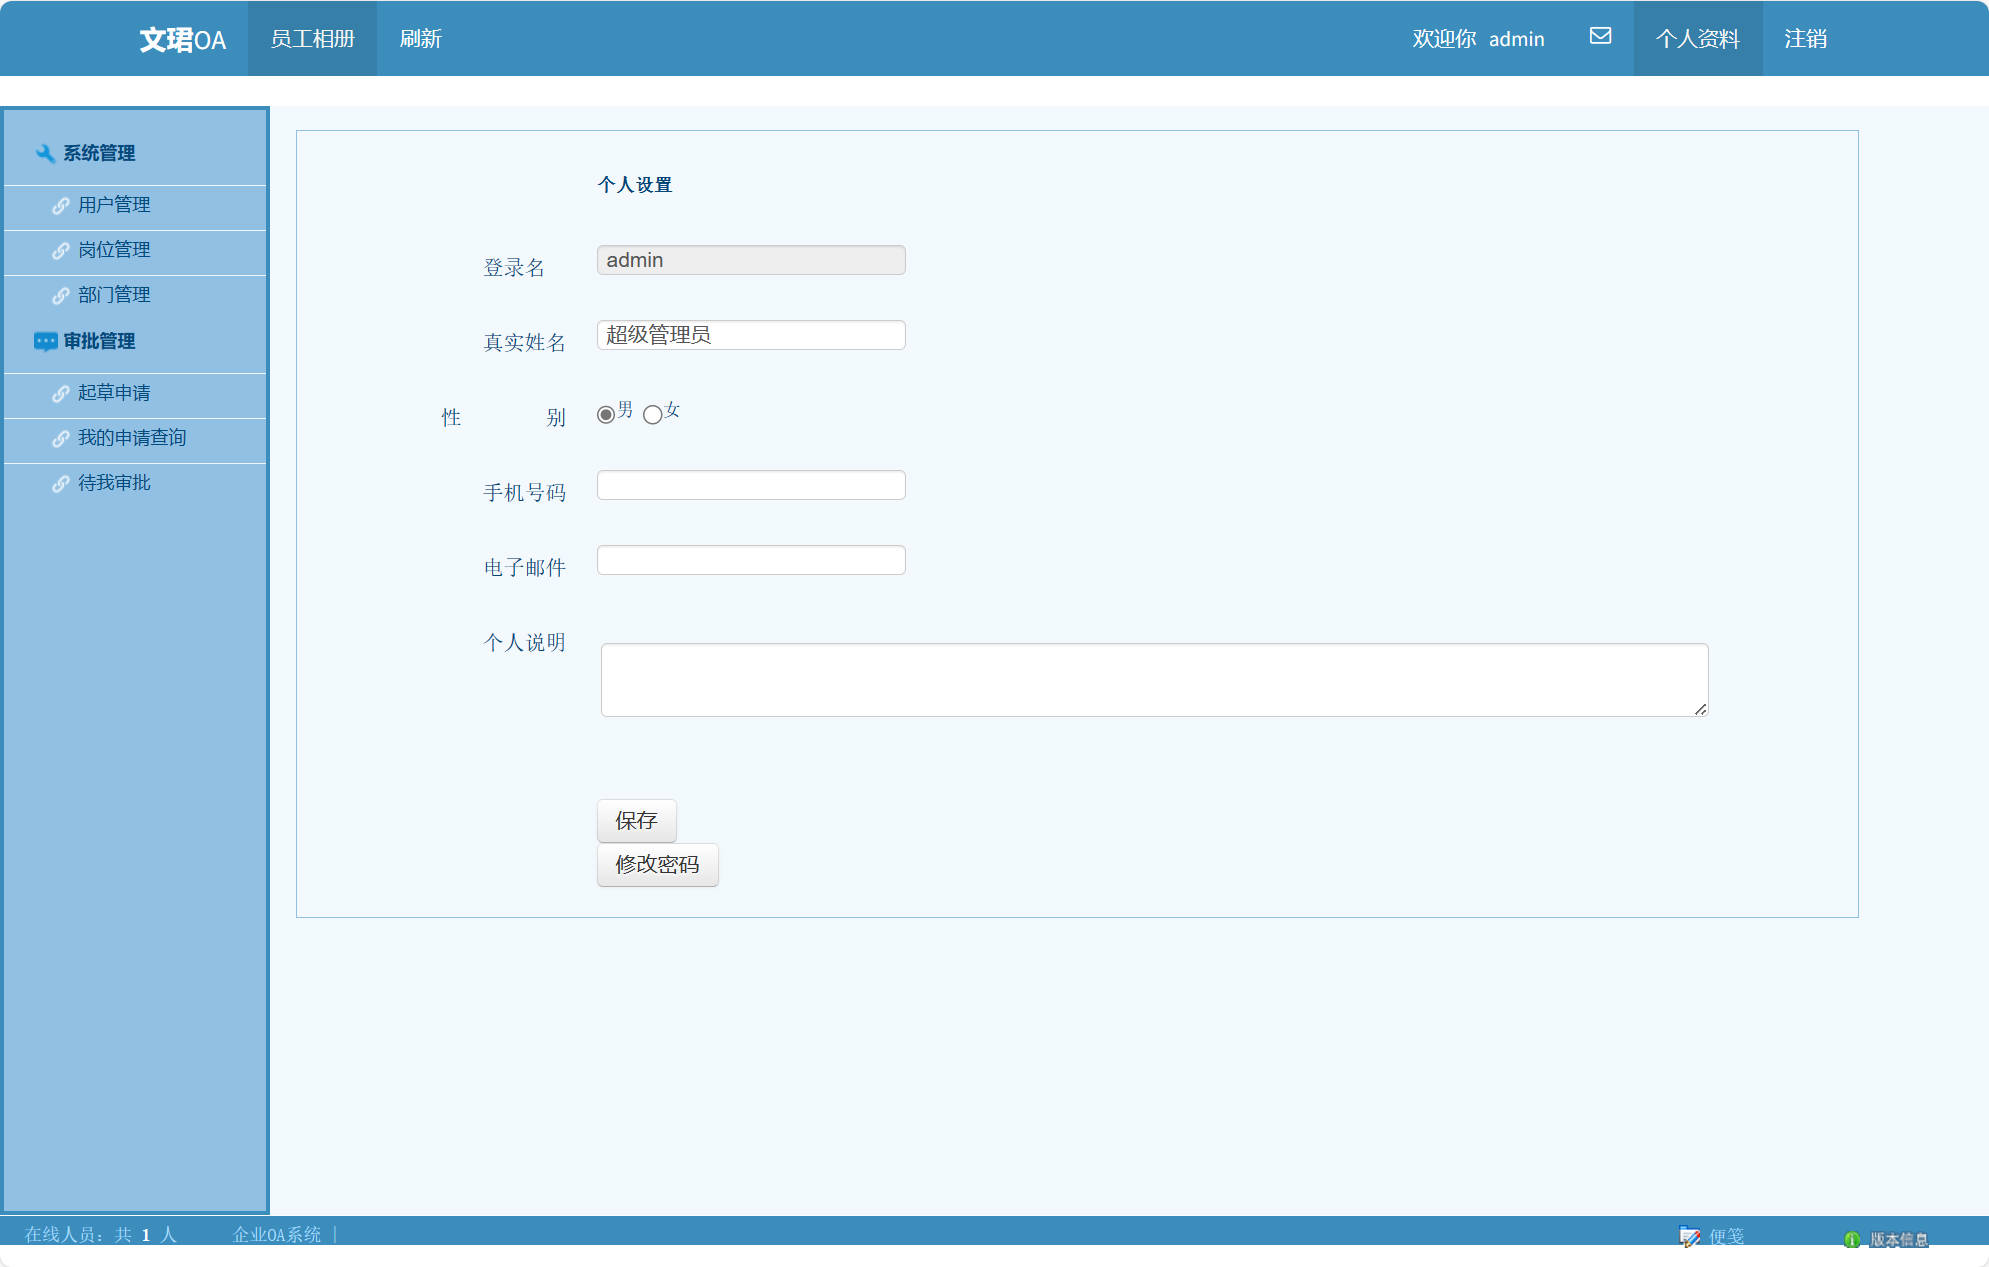Click the resize handle of 个人说明 textarea
Image resolution: width=1989 pixels, height=1267 pixels.
(x=1700, y=708)
